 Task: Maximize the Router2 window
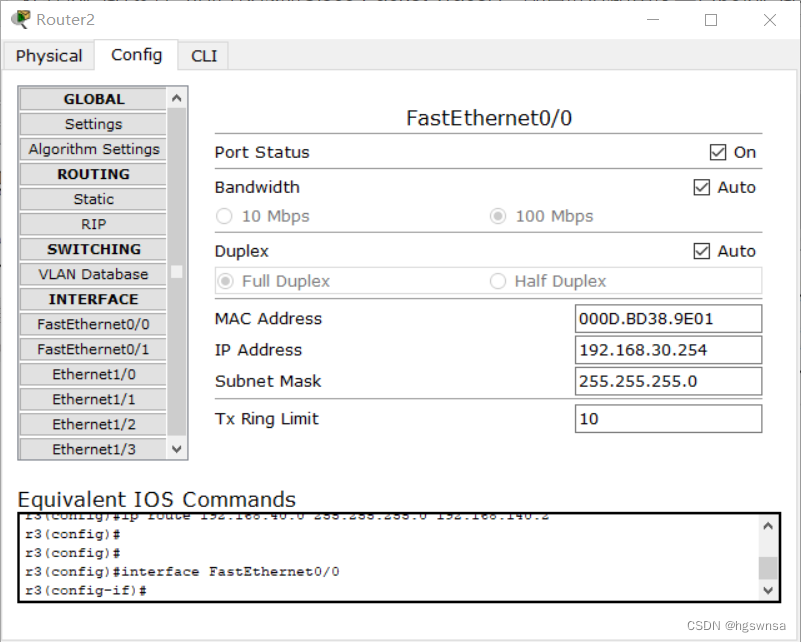pos(711,19)
